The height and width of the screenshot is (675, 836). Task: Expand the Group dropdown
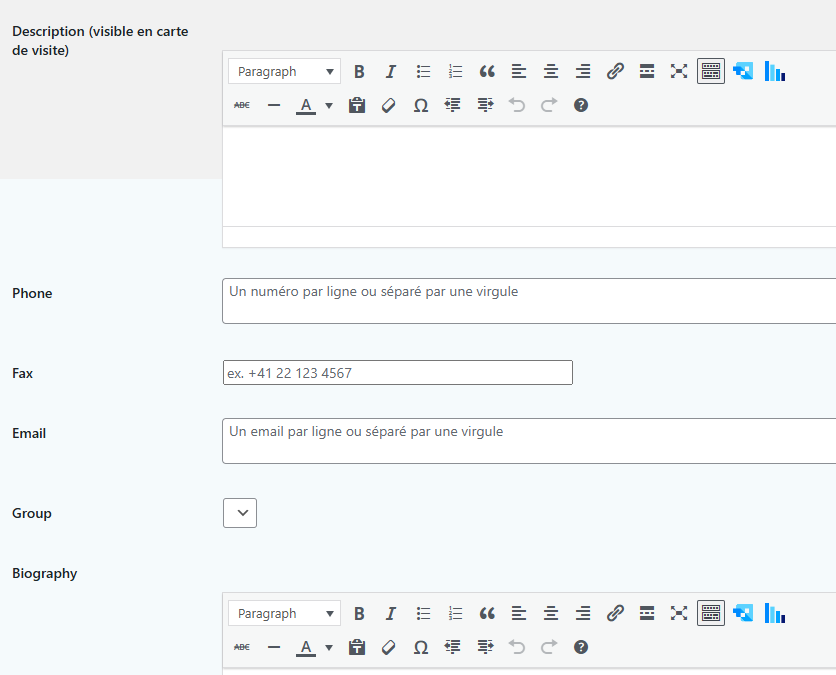[x=240, y=513]
